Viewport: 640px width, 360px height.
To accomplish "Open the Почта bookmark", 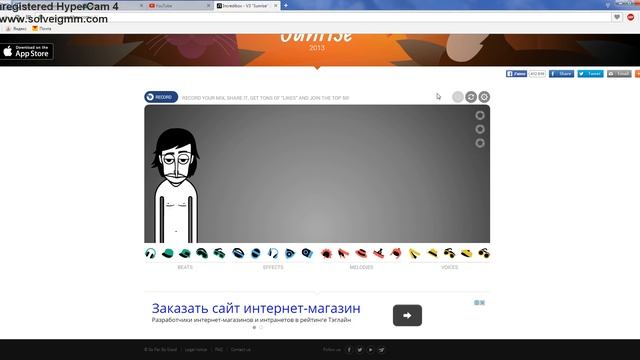I will click(42, 29).
